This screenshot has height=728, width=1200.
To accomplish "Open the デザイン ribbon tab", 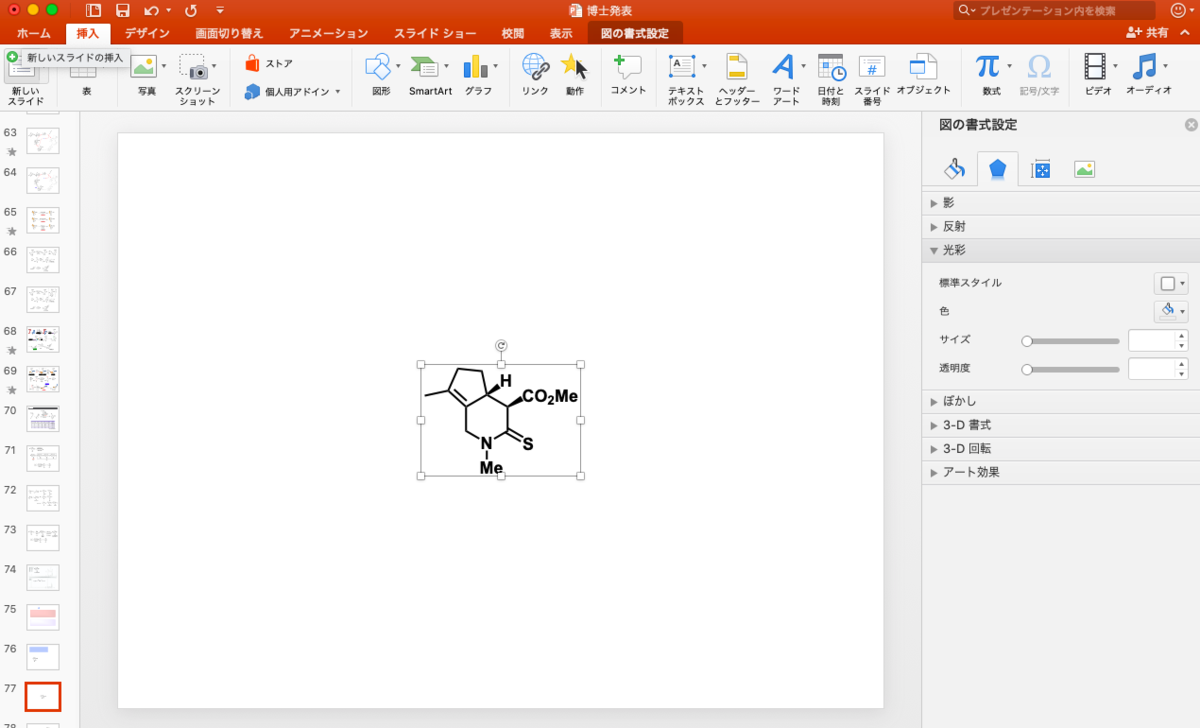I will [x=146, y=33].
